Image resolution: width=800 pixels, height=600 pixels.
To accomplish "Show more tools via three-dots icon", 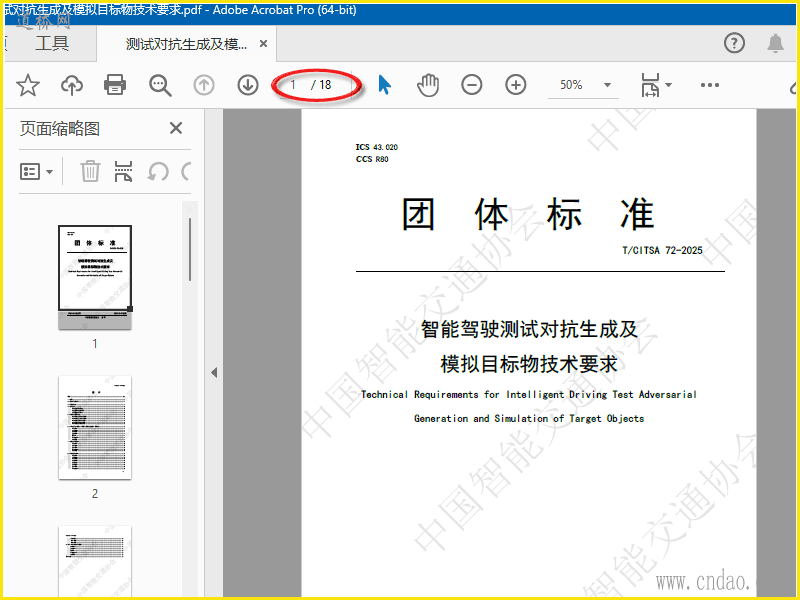I will click(710, 85).
